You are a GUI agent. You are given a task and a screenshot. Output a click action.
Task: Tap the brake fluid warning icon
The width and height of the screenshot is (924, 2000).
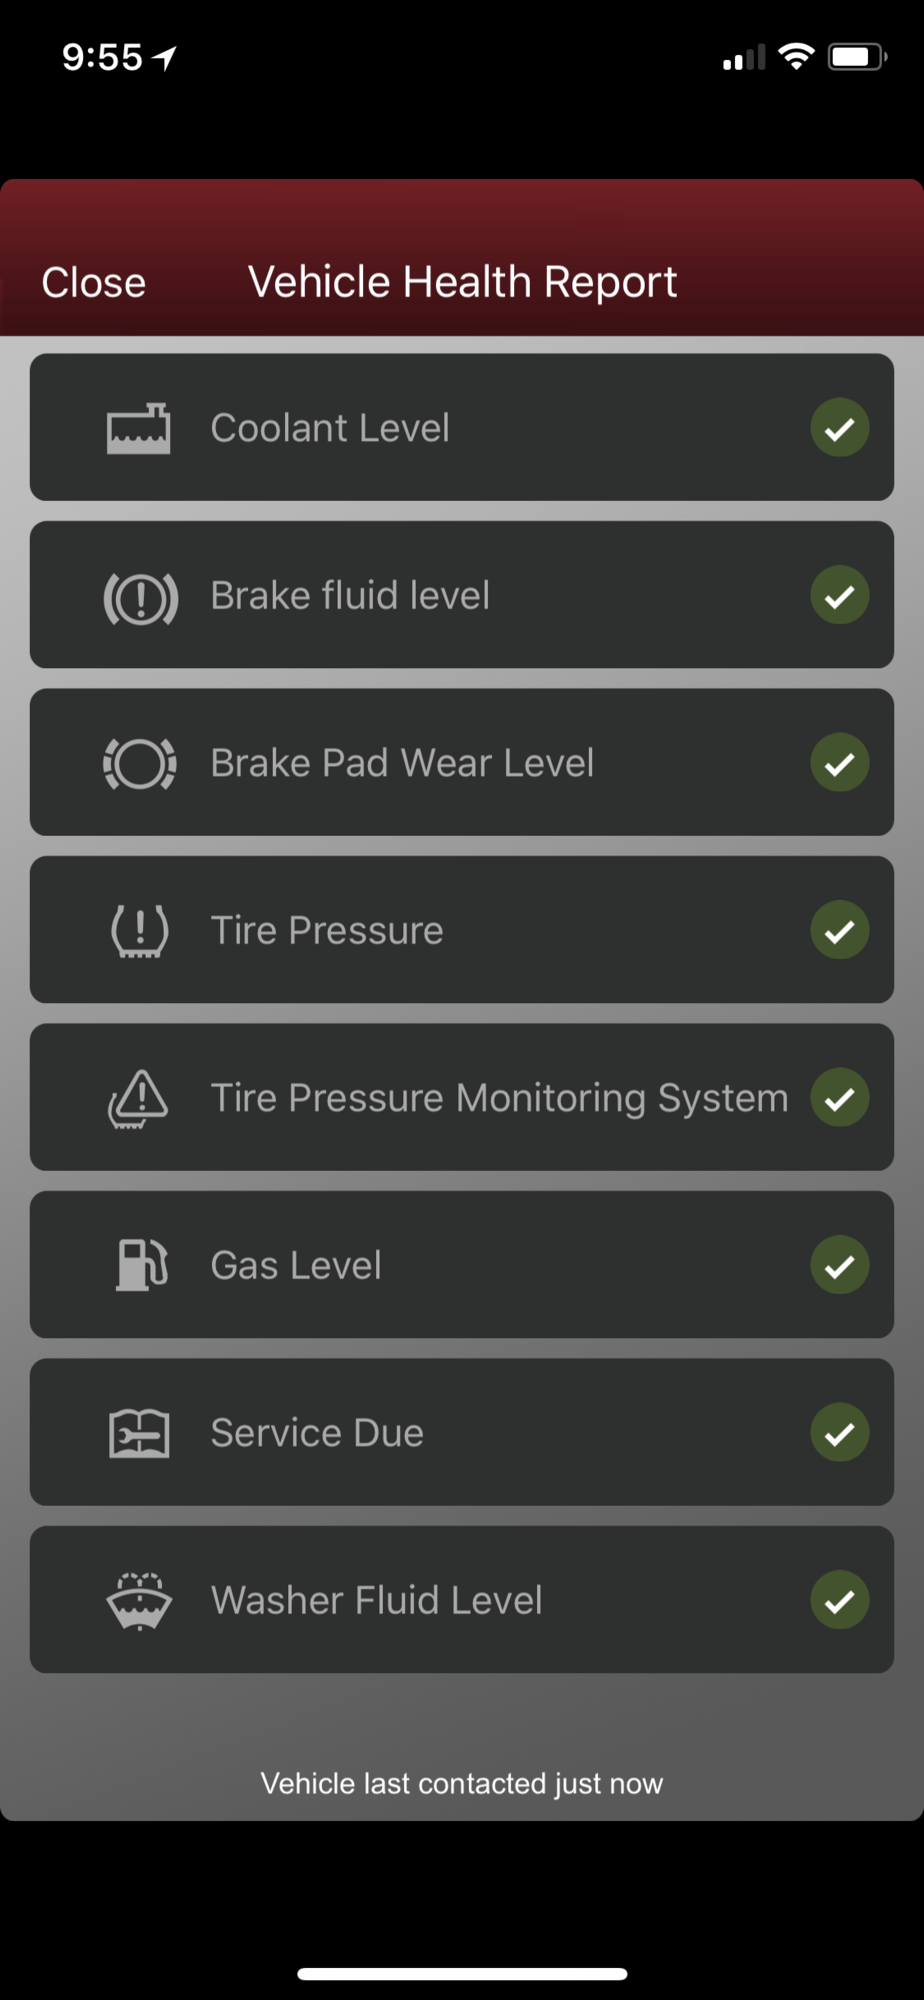click(141, 597)
